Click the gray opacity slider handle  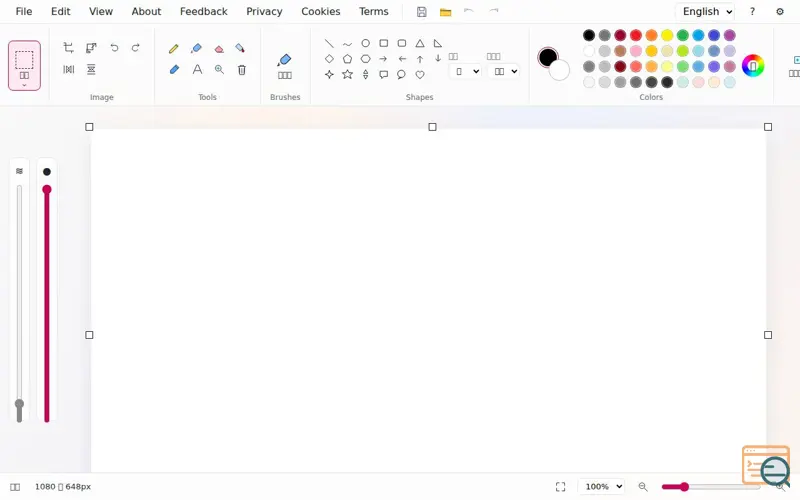[x=19, y=404]
